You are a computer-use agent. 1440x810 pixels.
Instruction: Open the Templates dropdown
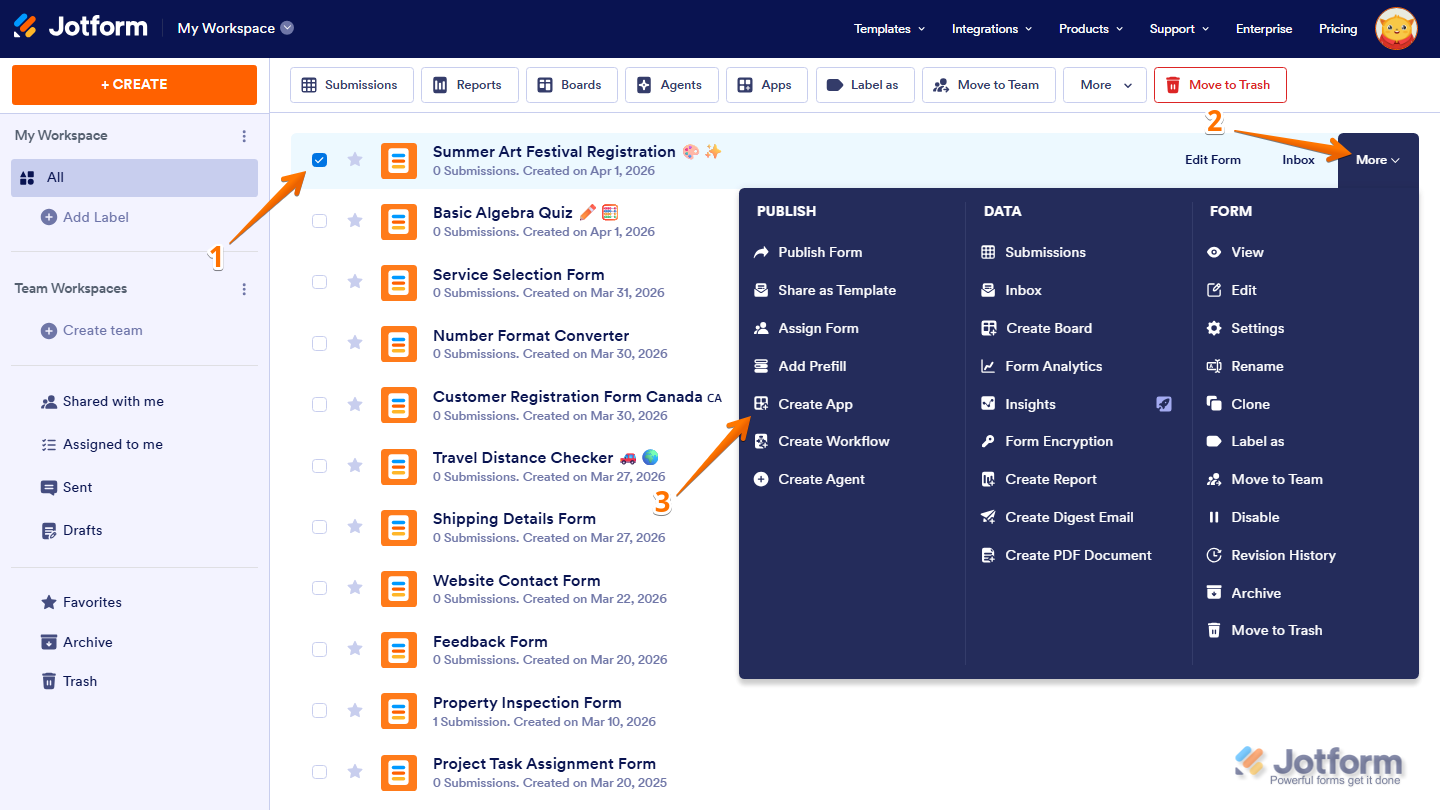888,29
